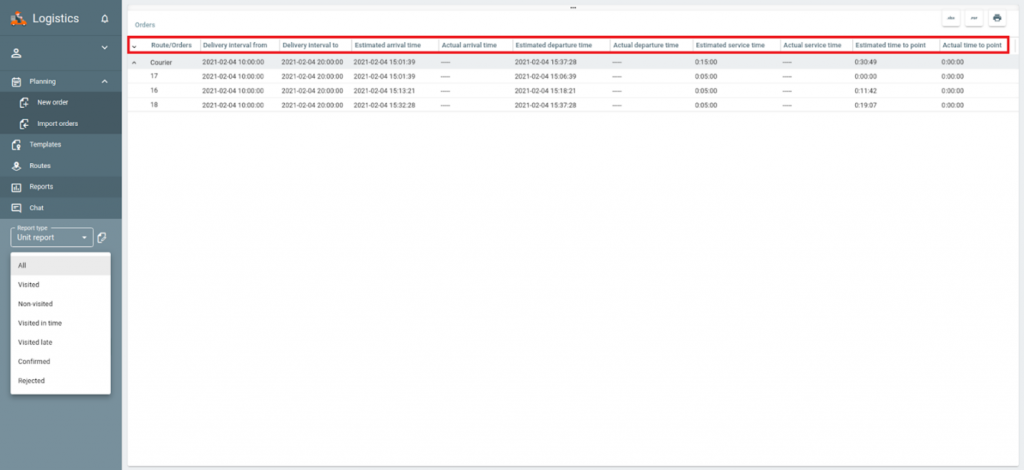Export the report as PDF
Viewport: 1024px width, 470px height.
974,18
